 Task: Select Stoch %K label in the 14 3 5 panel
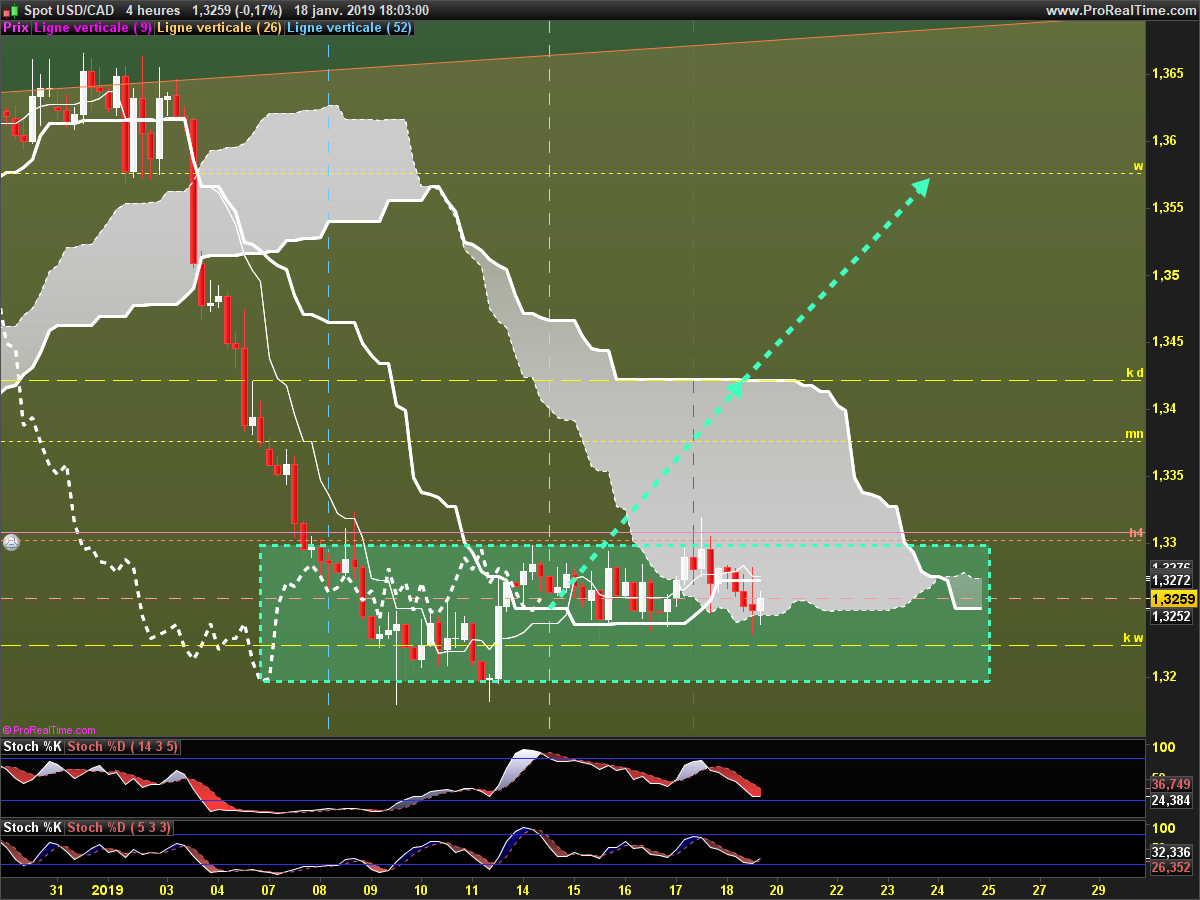tap(33, 746)
